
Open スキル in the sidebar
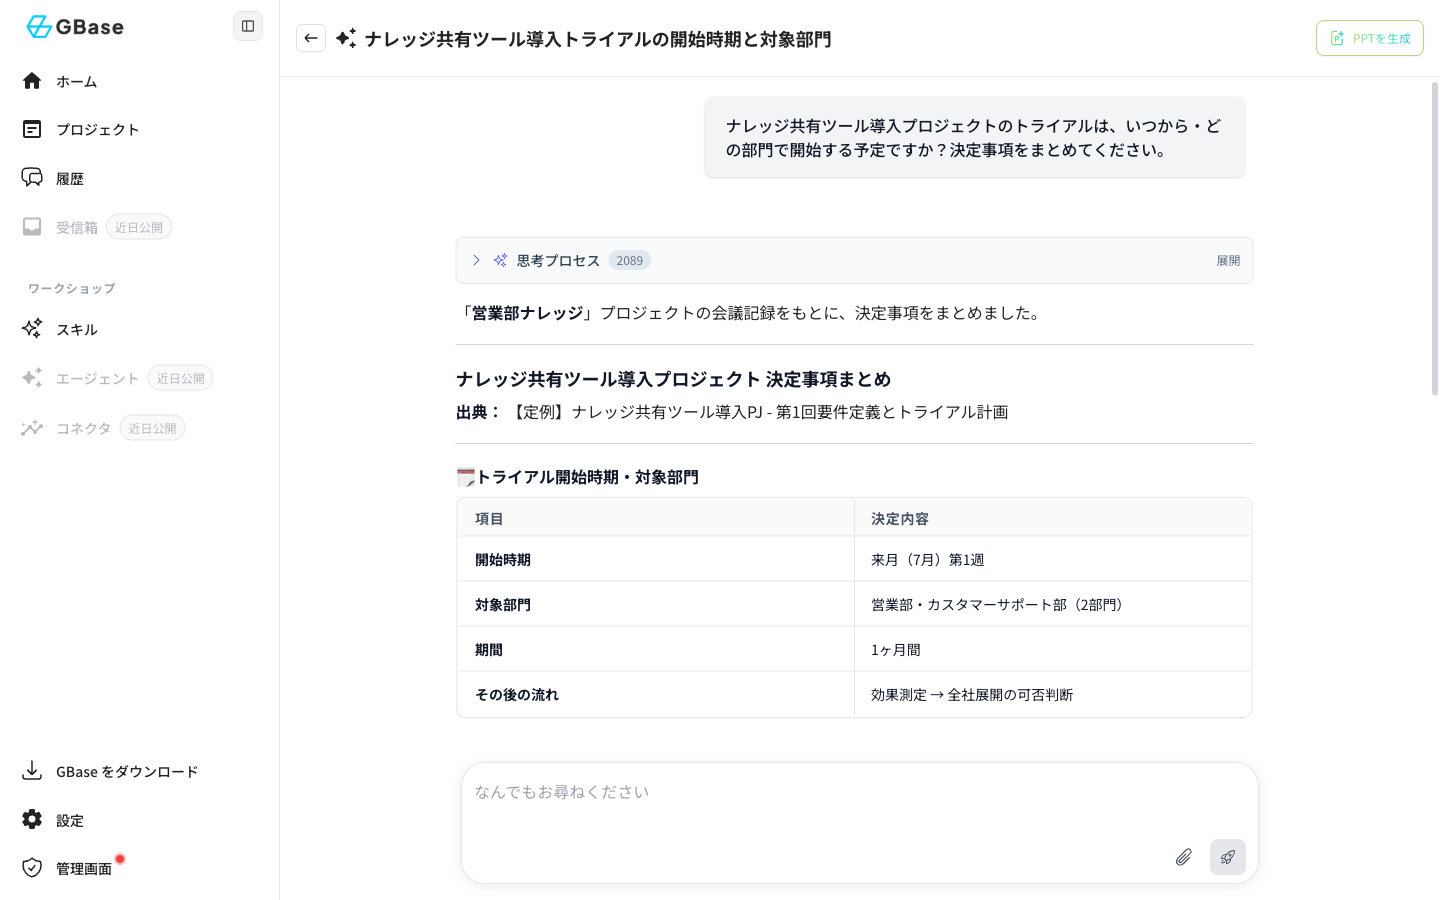(76, 329)
